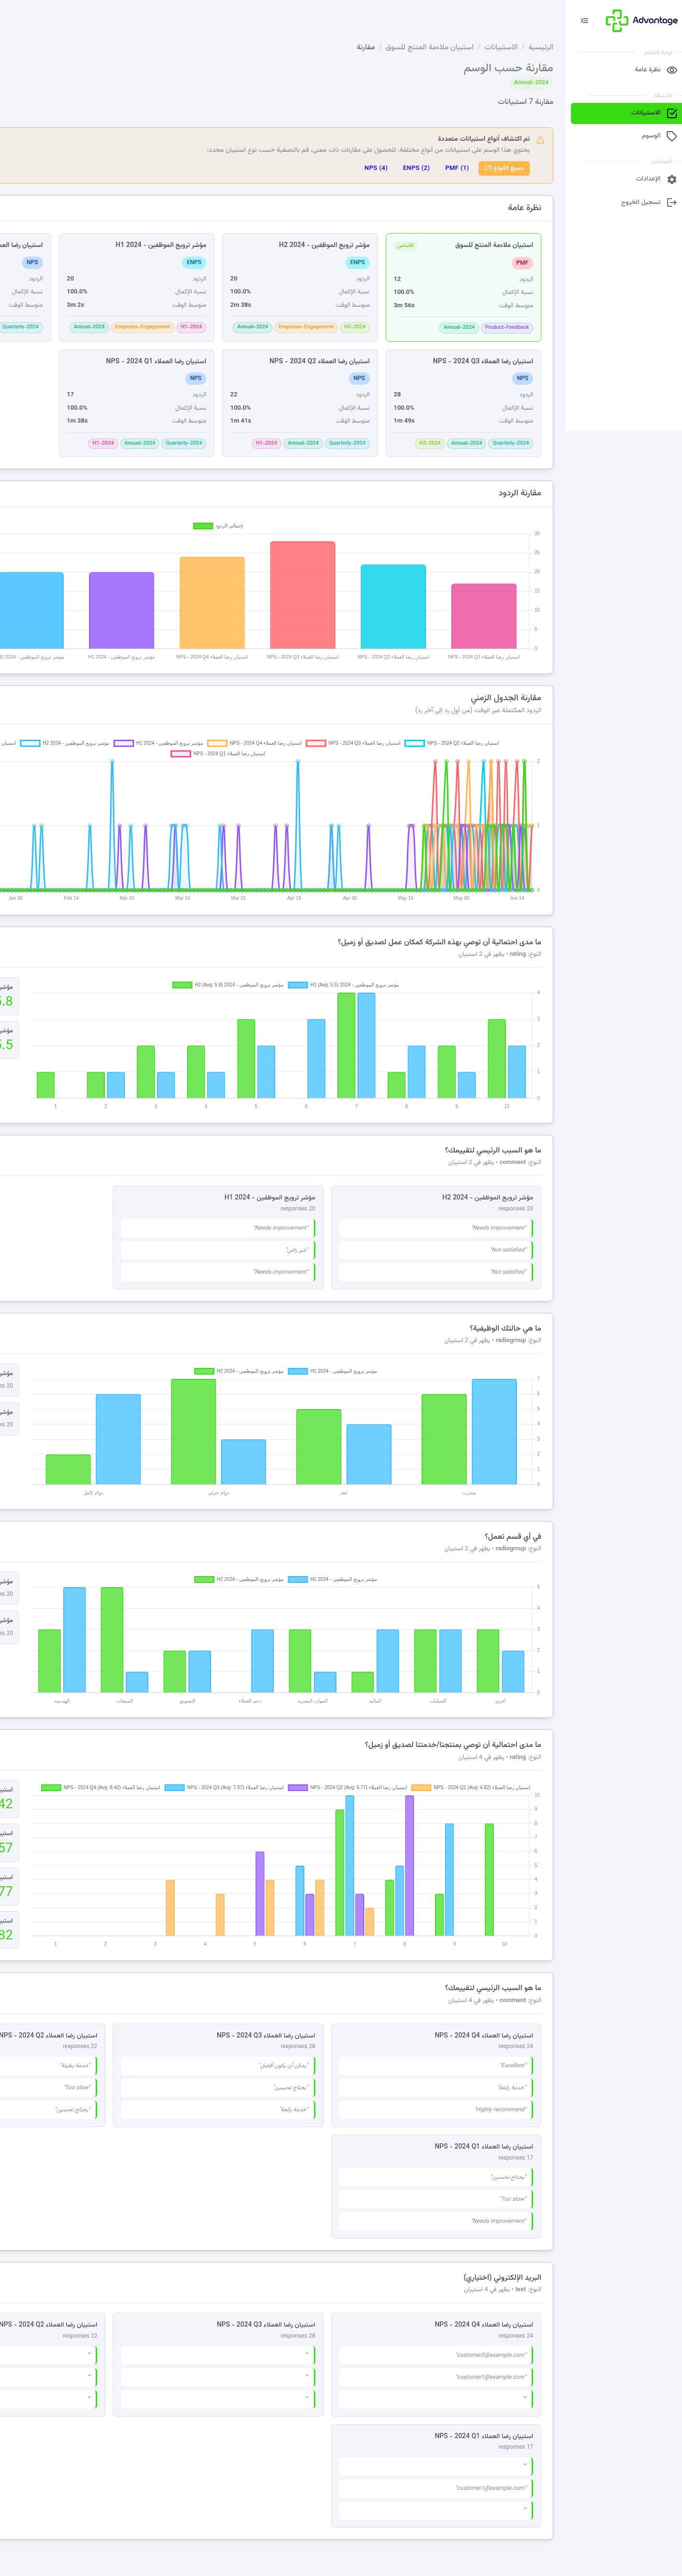Click the '2m 38s' average time value
The image size is (682, 2576).
coord(241,305)
